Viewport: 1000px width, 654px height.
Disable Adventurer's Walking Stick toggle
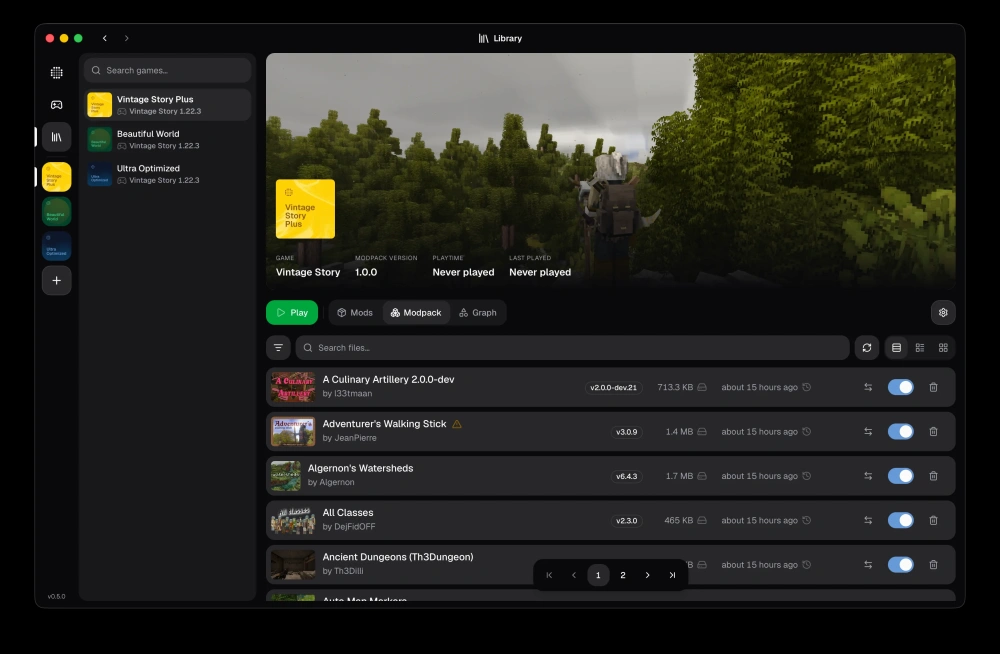point(901,432)
